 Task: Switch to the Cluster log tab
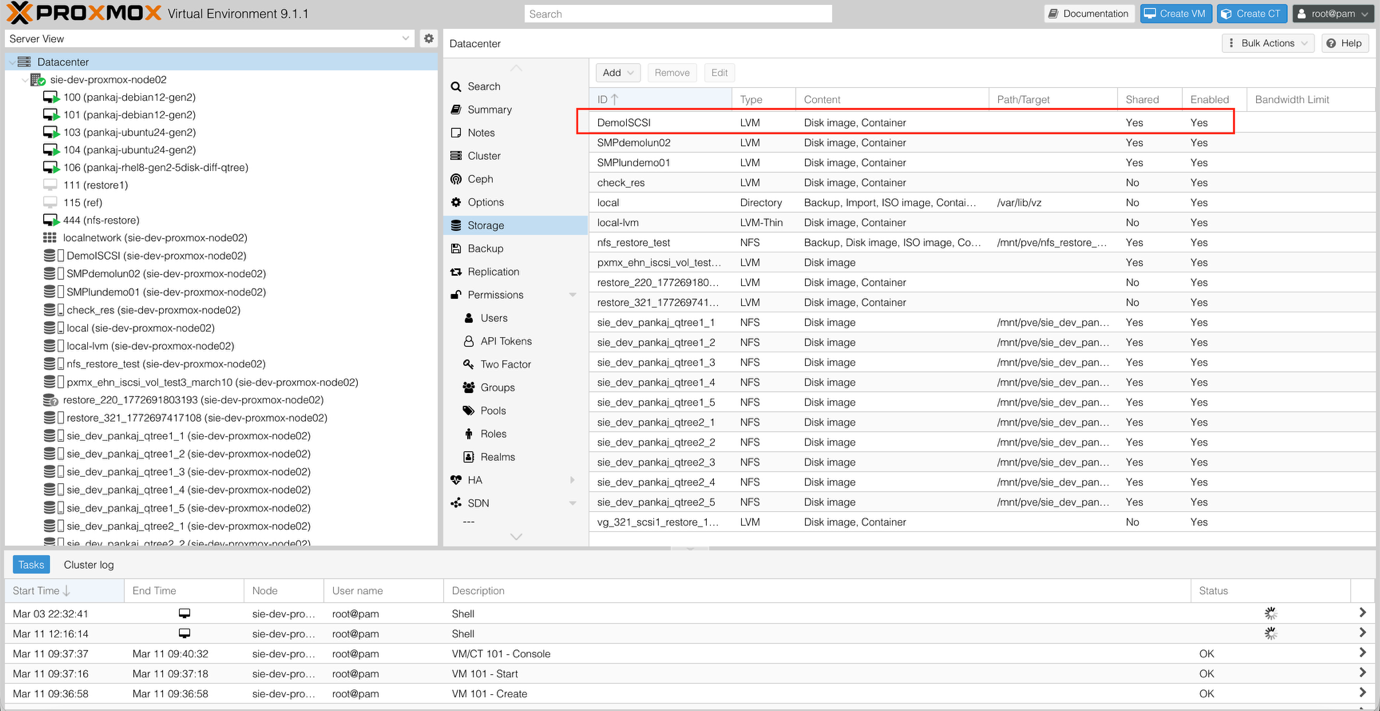(x=88, y=564)
